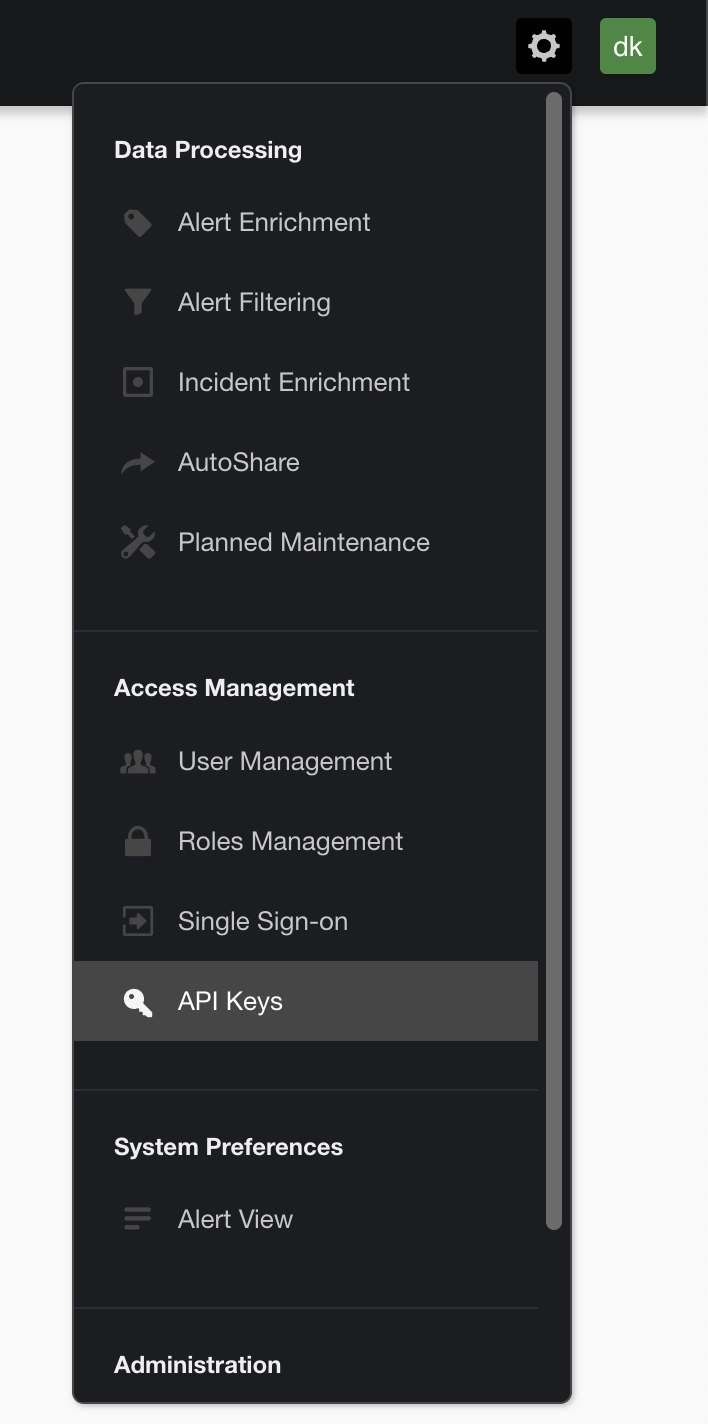The width and height of the screenshot is (708, 1424).
Task: Click the AutoShare share arrow icon
Action: click(x=137, y=462)
